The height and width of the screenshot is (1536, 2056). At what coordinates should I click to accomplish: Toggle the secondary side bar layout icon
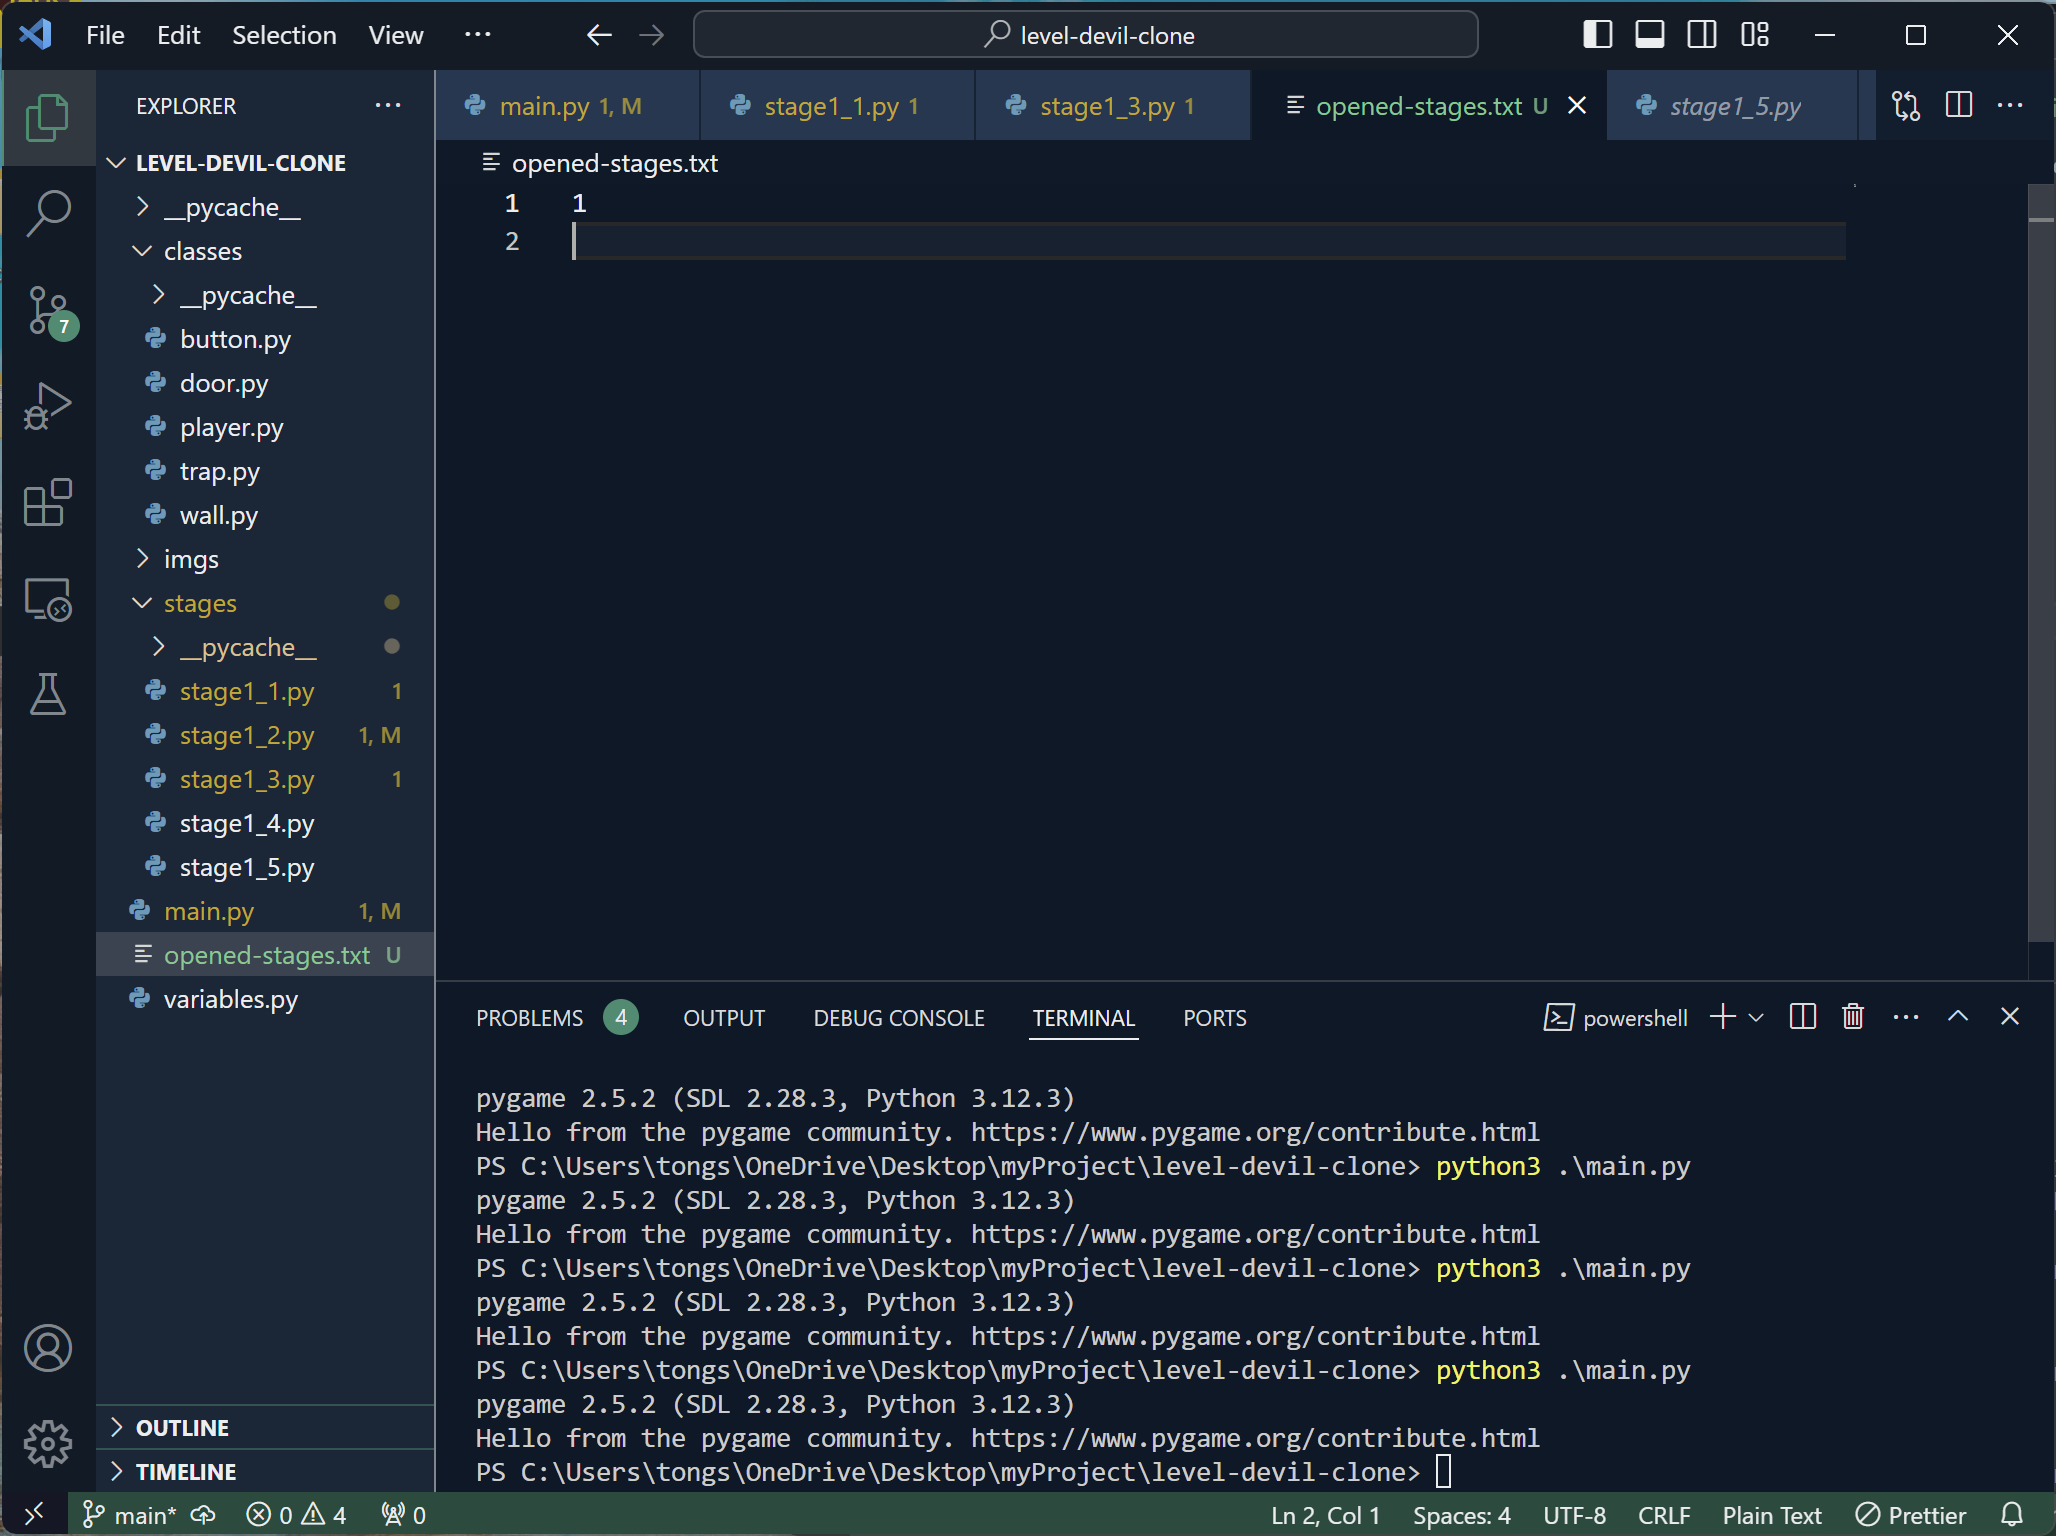pyautogui.click(x=1701, y=35)
